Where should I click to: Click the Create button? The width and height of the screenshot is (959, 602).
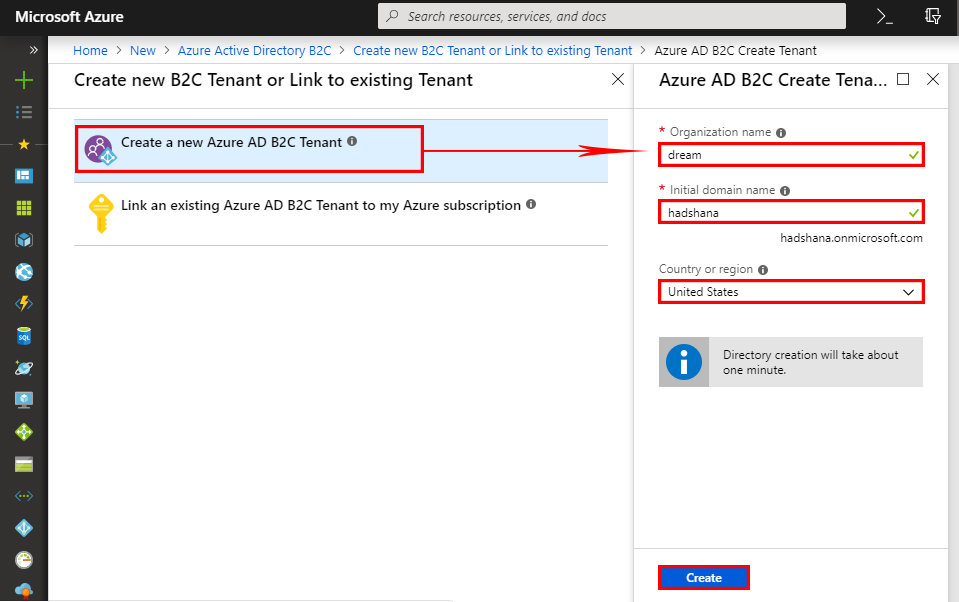(x=703, y=578)
